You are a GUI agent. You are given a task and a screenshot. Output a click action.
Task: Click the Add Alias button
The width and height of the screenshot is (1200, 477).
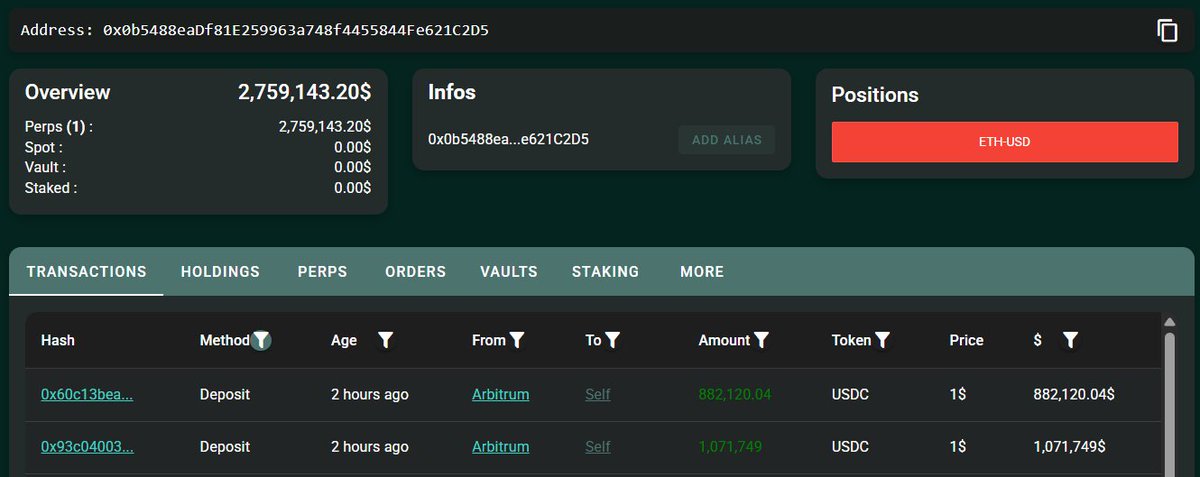point(727,140)
